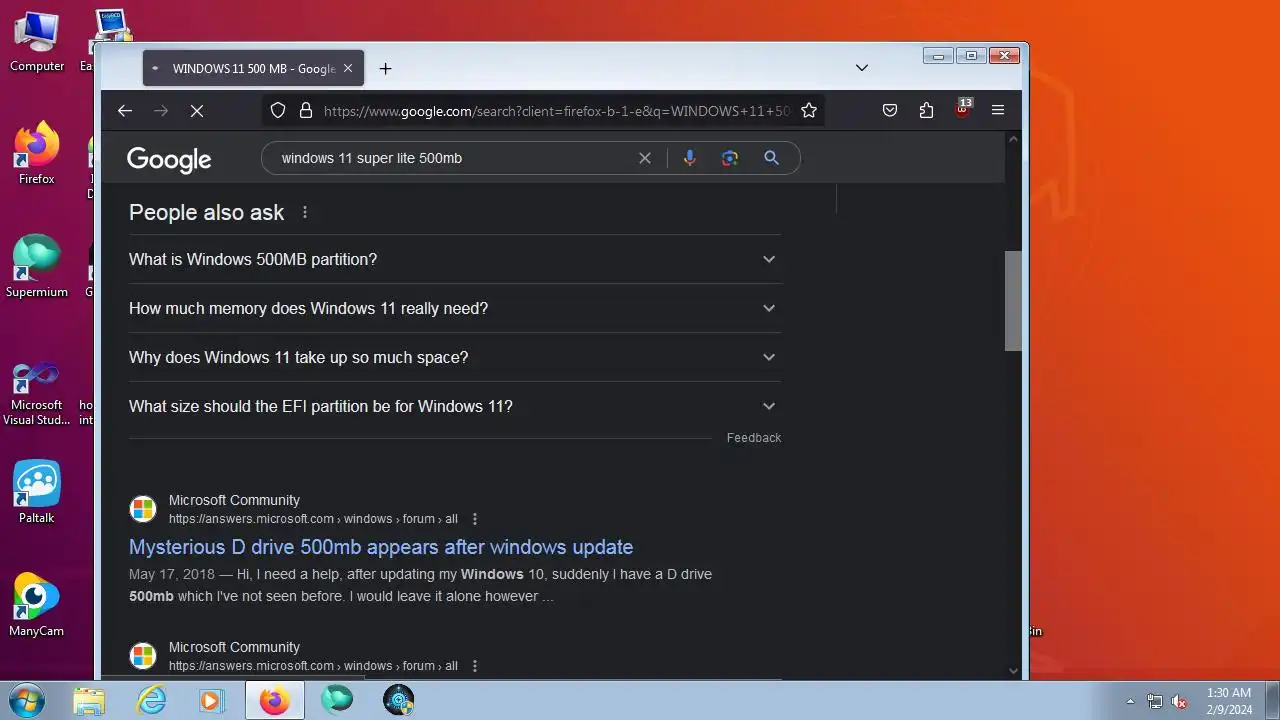Viewport: 1280px width, 720px height.
Task: Select the Computer desktop icon
Action: pos(37,42)
